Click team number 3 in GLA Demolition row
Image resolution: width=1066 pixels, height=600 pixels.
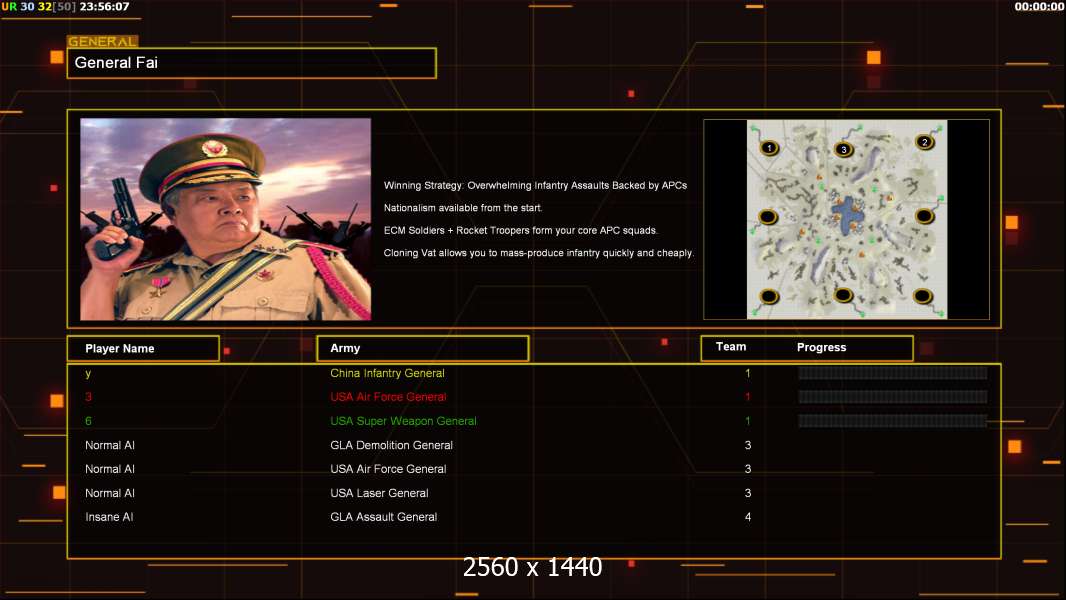[x=748, y=445]
